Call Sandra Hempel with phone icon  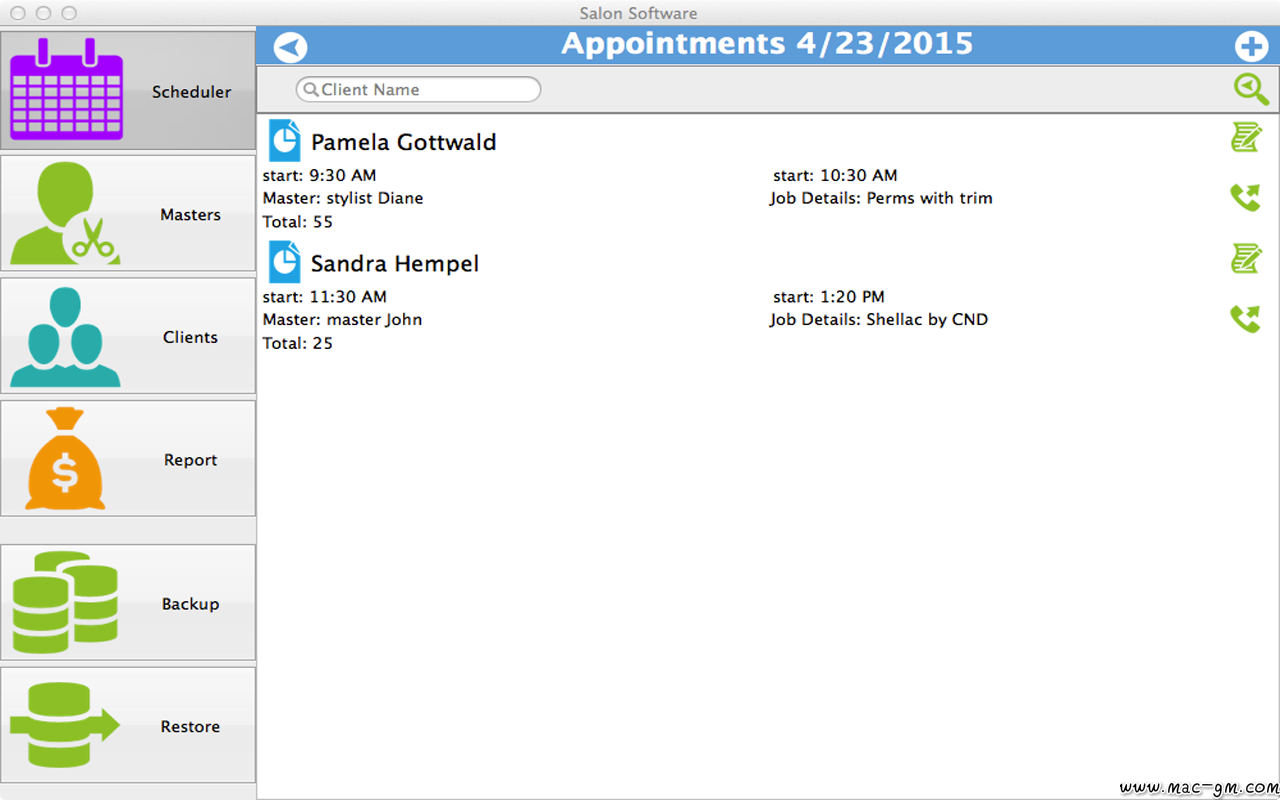coord(1246,319)
